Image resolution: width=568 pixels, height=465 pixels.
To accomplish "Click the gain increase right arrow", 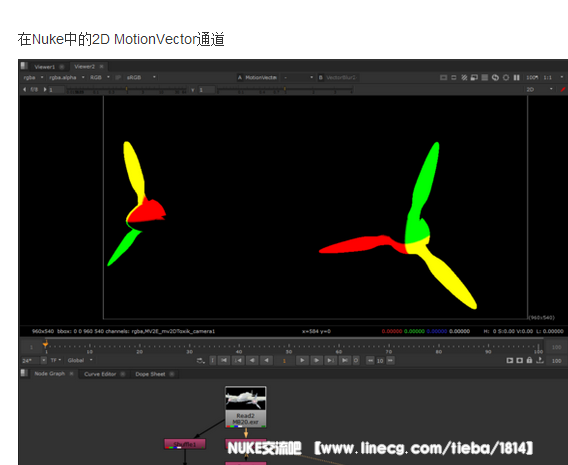I will (45, 89).
